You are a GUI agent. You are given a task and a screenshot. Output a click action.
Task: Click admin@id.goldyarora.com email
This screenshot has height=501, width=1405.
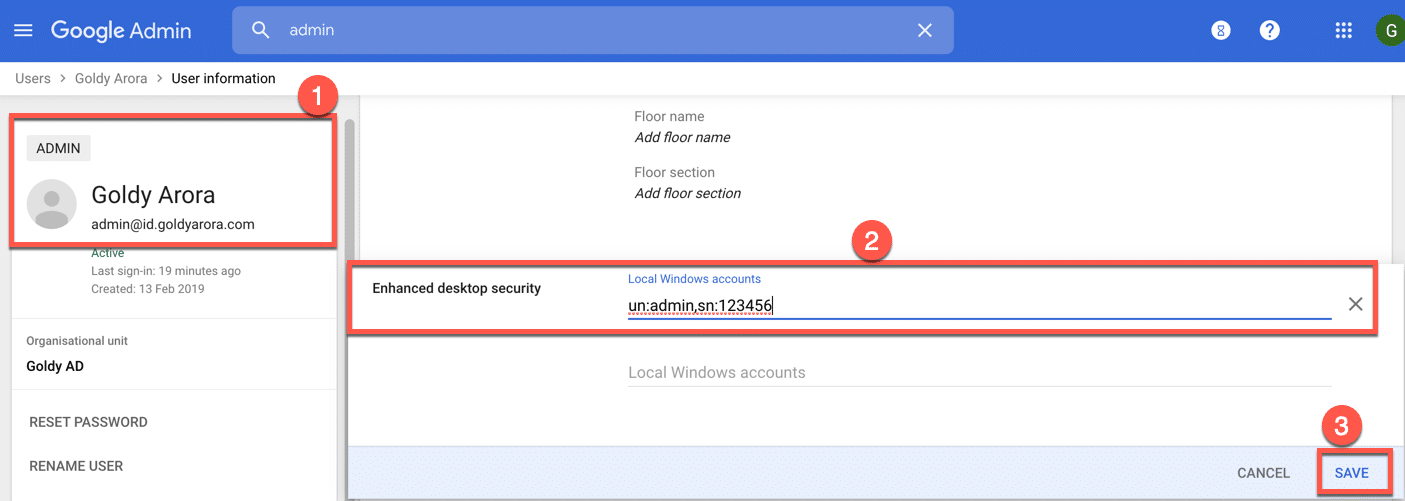click(x=173, y=224)
